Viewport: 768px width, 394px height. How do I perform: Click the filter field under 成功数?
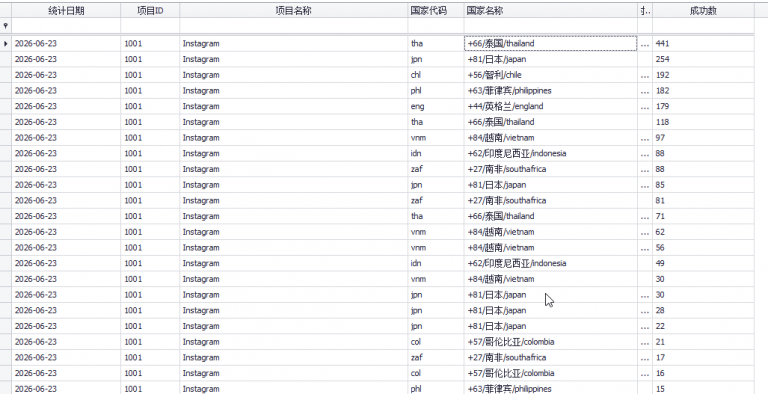[703, 25]
